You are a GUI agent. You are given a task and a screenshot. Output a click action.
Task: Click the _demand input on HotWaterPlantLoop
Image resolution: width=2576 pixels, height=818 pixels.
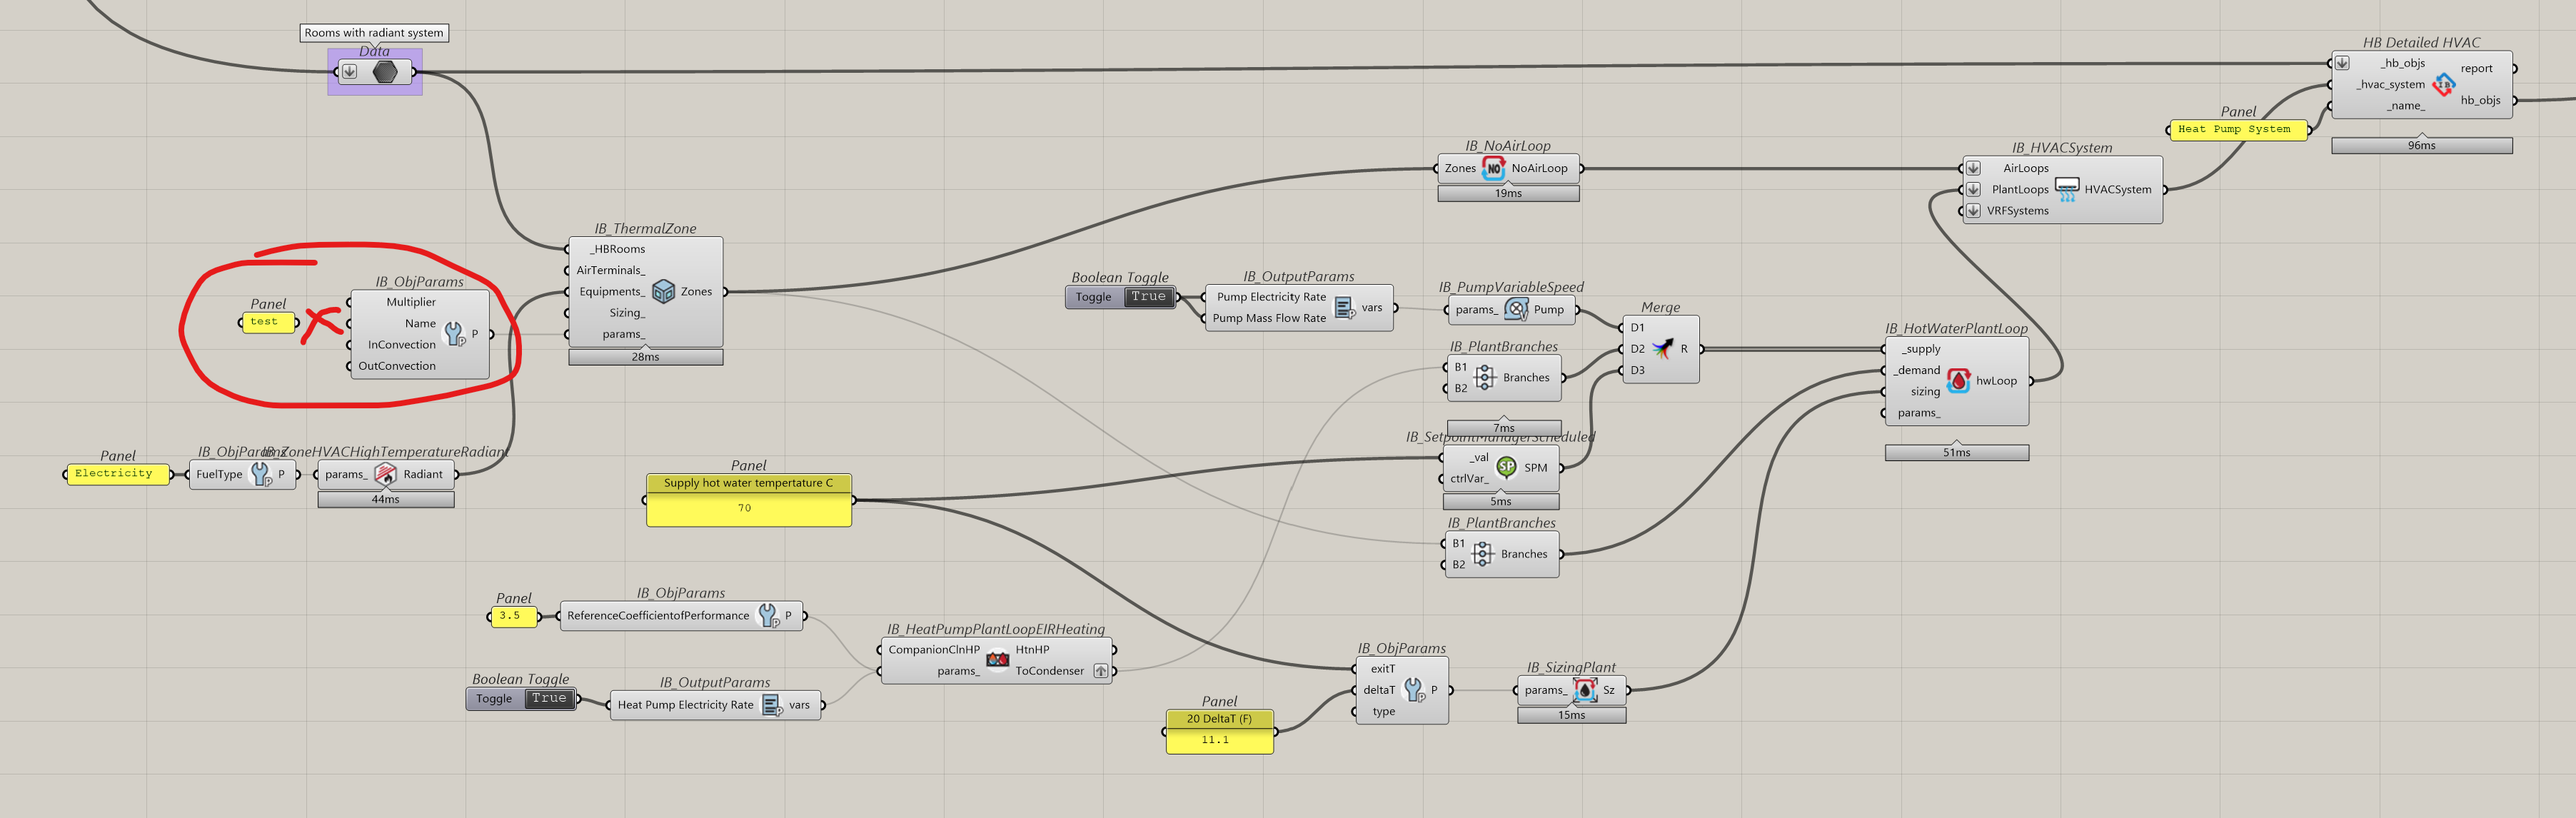tap(1916, 370)
